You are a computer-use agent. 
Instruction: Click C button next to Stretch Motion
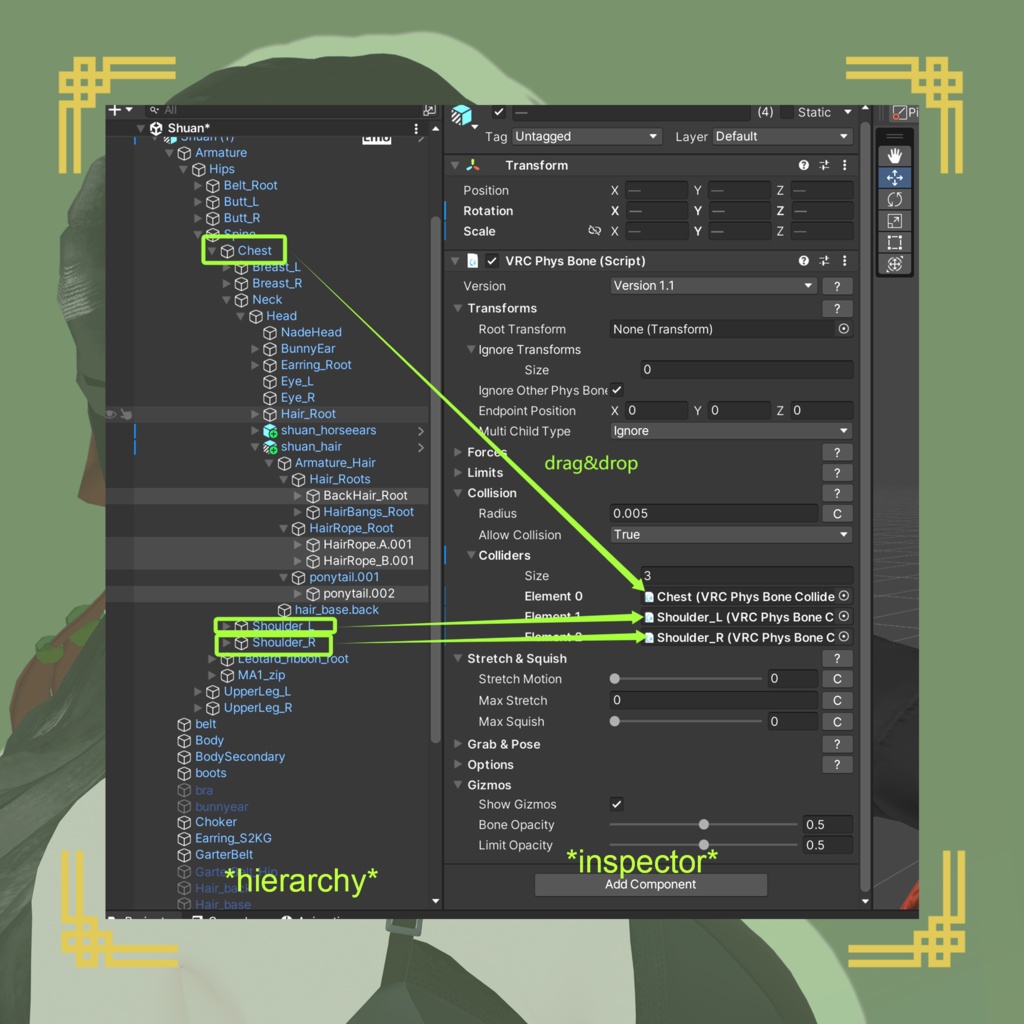point(837,679)
